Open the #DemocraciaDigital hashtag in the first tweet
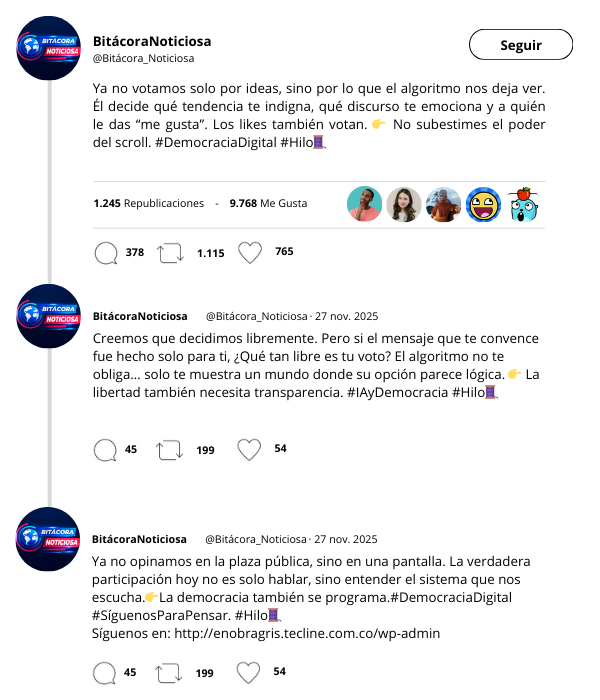Image resolution: width=600 pixels, height=700 pixels. (216, 143)
